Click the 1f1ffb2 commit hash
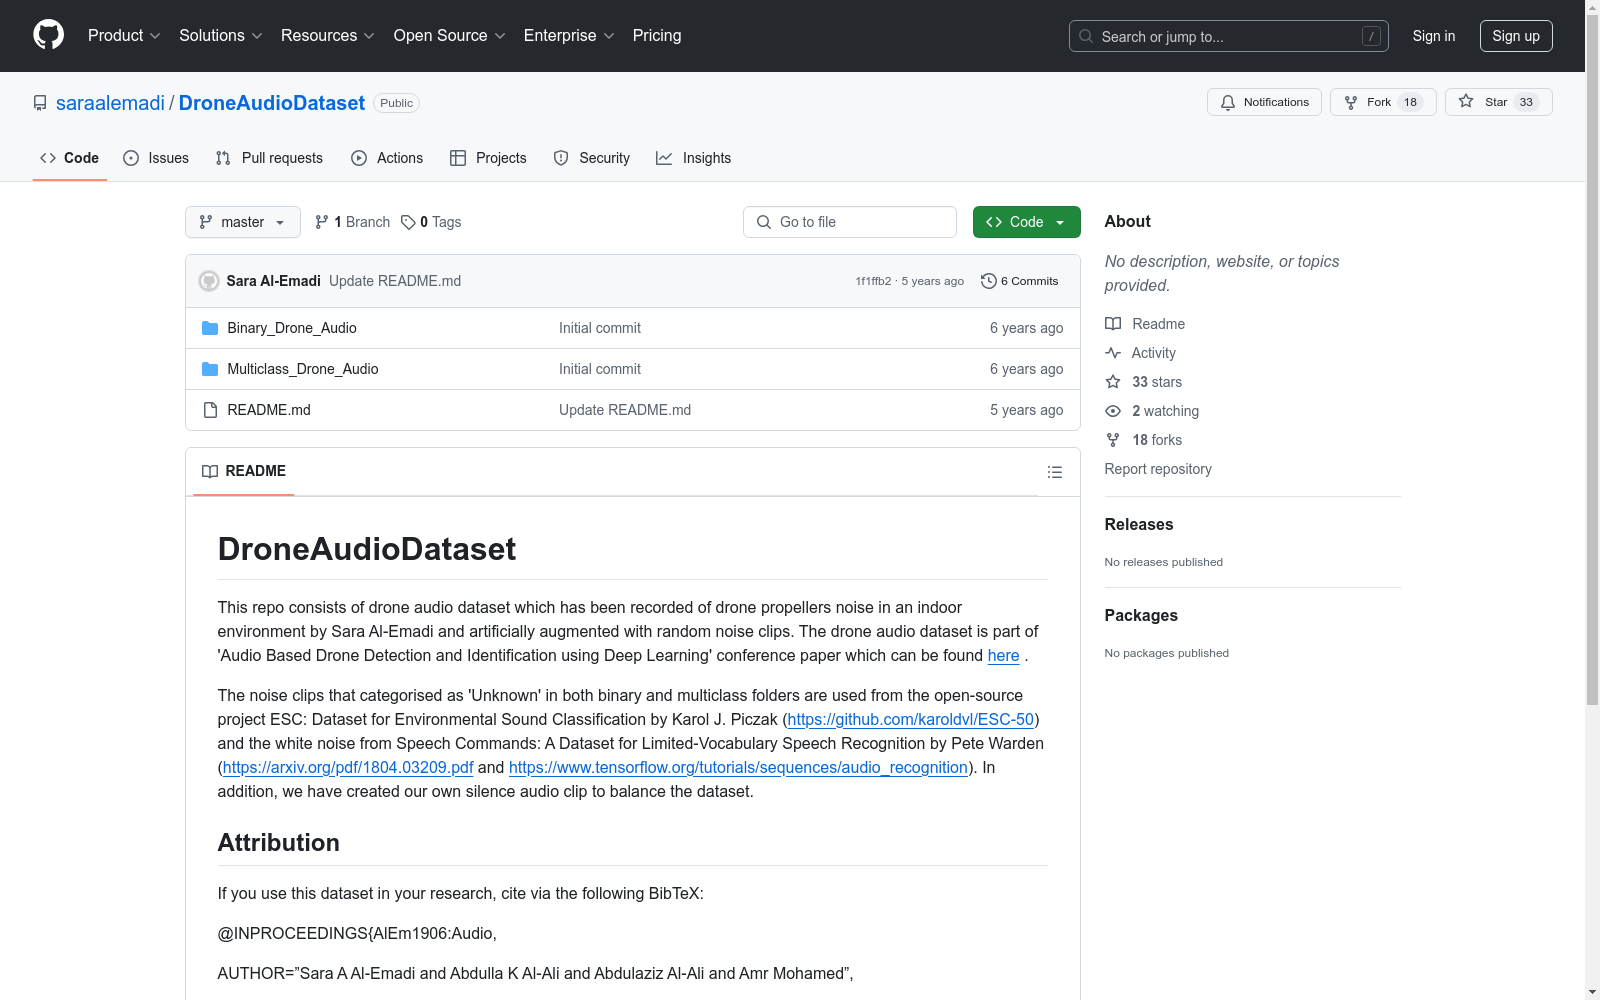 [x=873, y=281]
